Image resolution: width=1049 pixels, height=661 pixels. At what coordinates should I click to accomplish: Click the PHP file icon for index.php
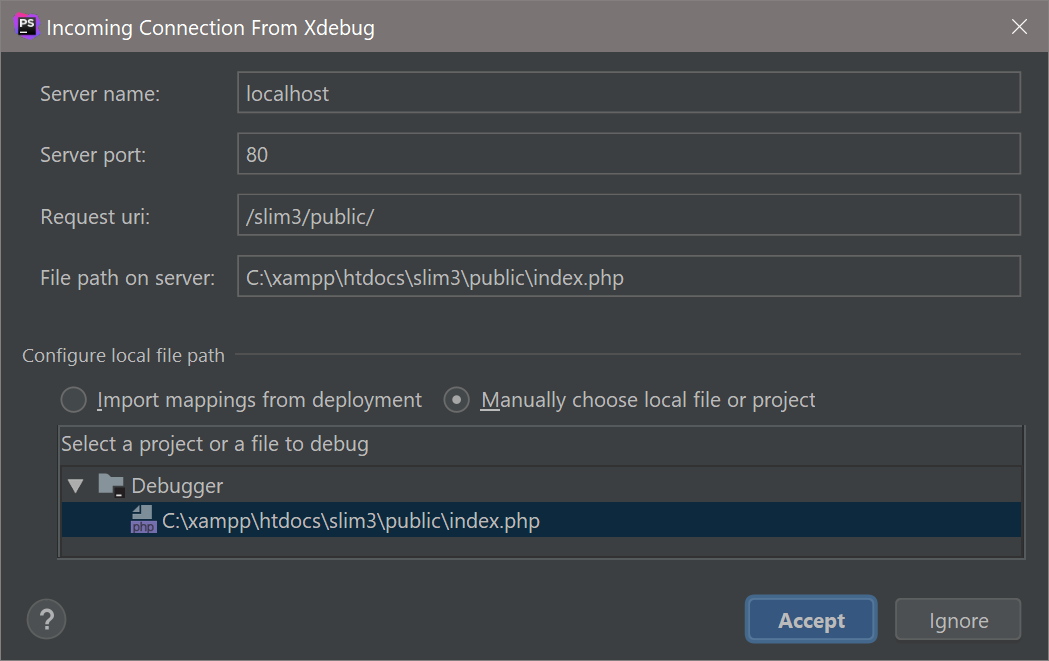(x=143, y=520)
